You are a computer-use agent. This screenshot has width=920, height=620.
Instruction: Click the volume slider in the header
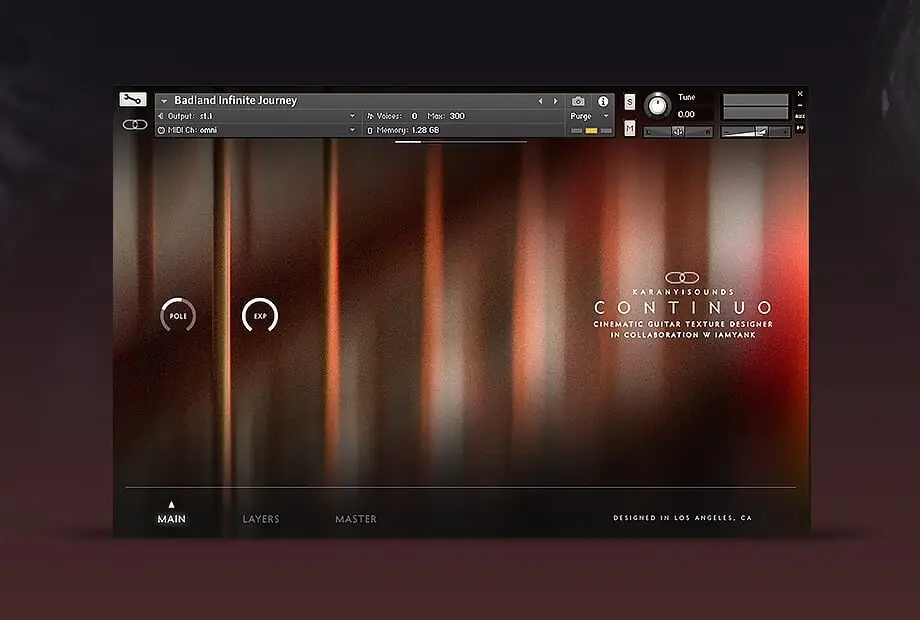tap(755, 132)
